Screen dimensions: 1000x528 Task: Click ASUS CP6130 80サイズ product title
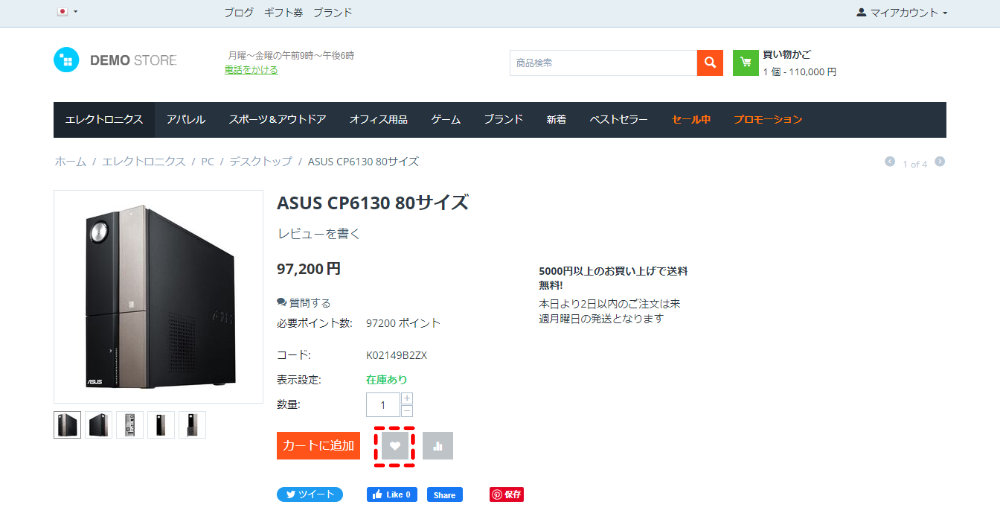pyautogui.click(x=372, y=203)
